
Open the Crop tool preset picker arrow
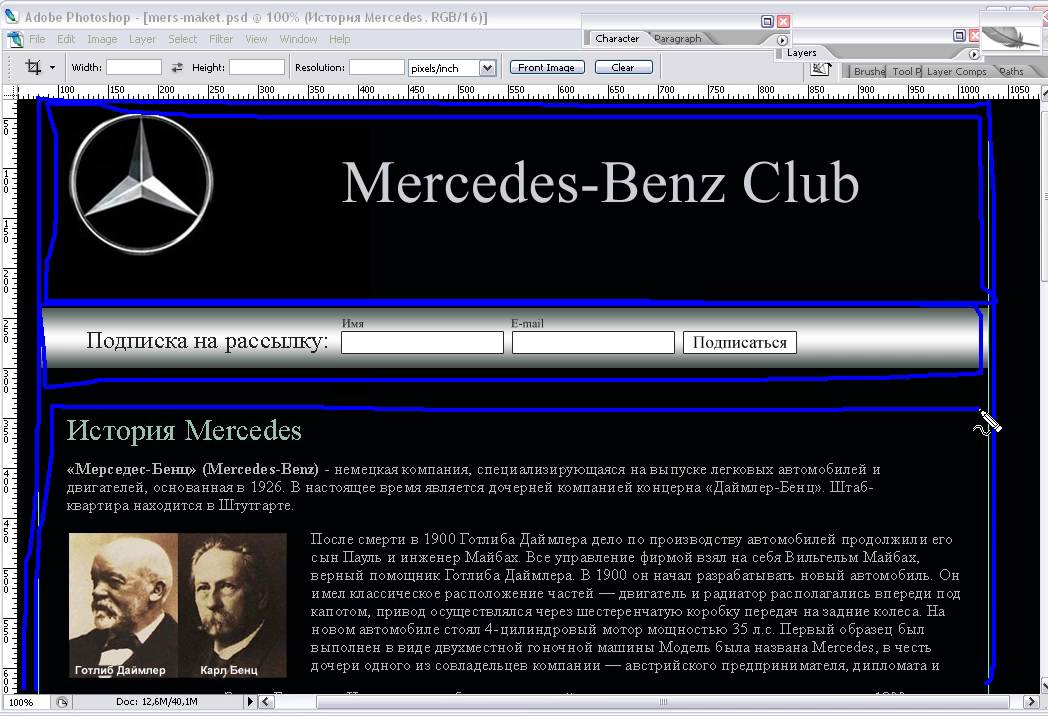(52, 68)
